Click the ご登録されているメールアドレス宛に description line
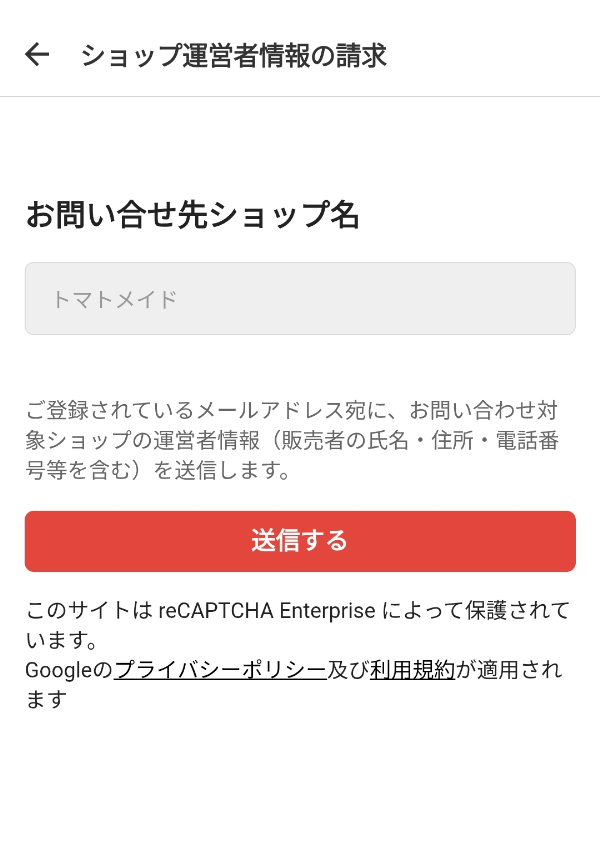 point(210,410)
